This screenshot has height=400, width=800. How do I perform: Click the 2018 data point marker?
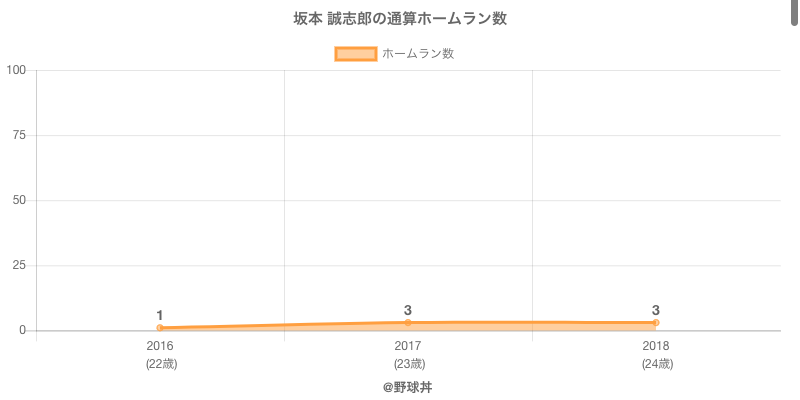656,323
